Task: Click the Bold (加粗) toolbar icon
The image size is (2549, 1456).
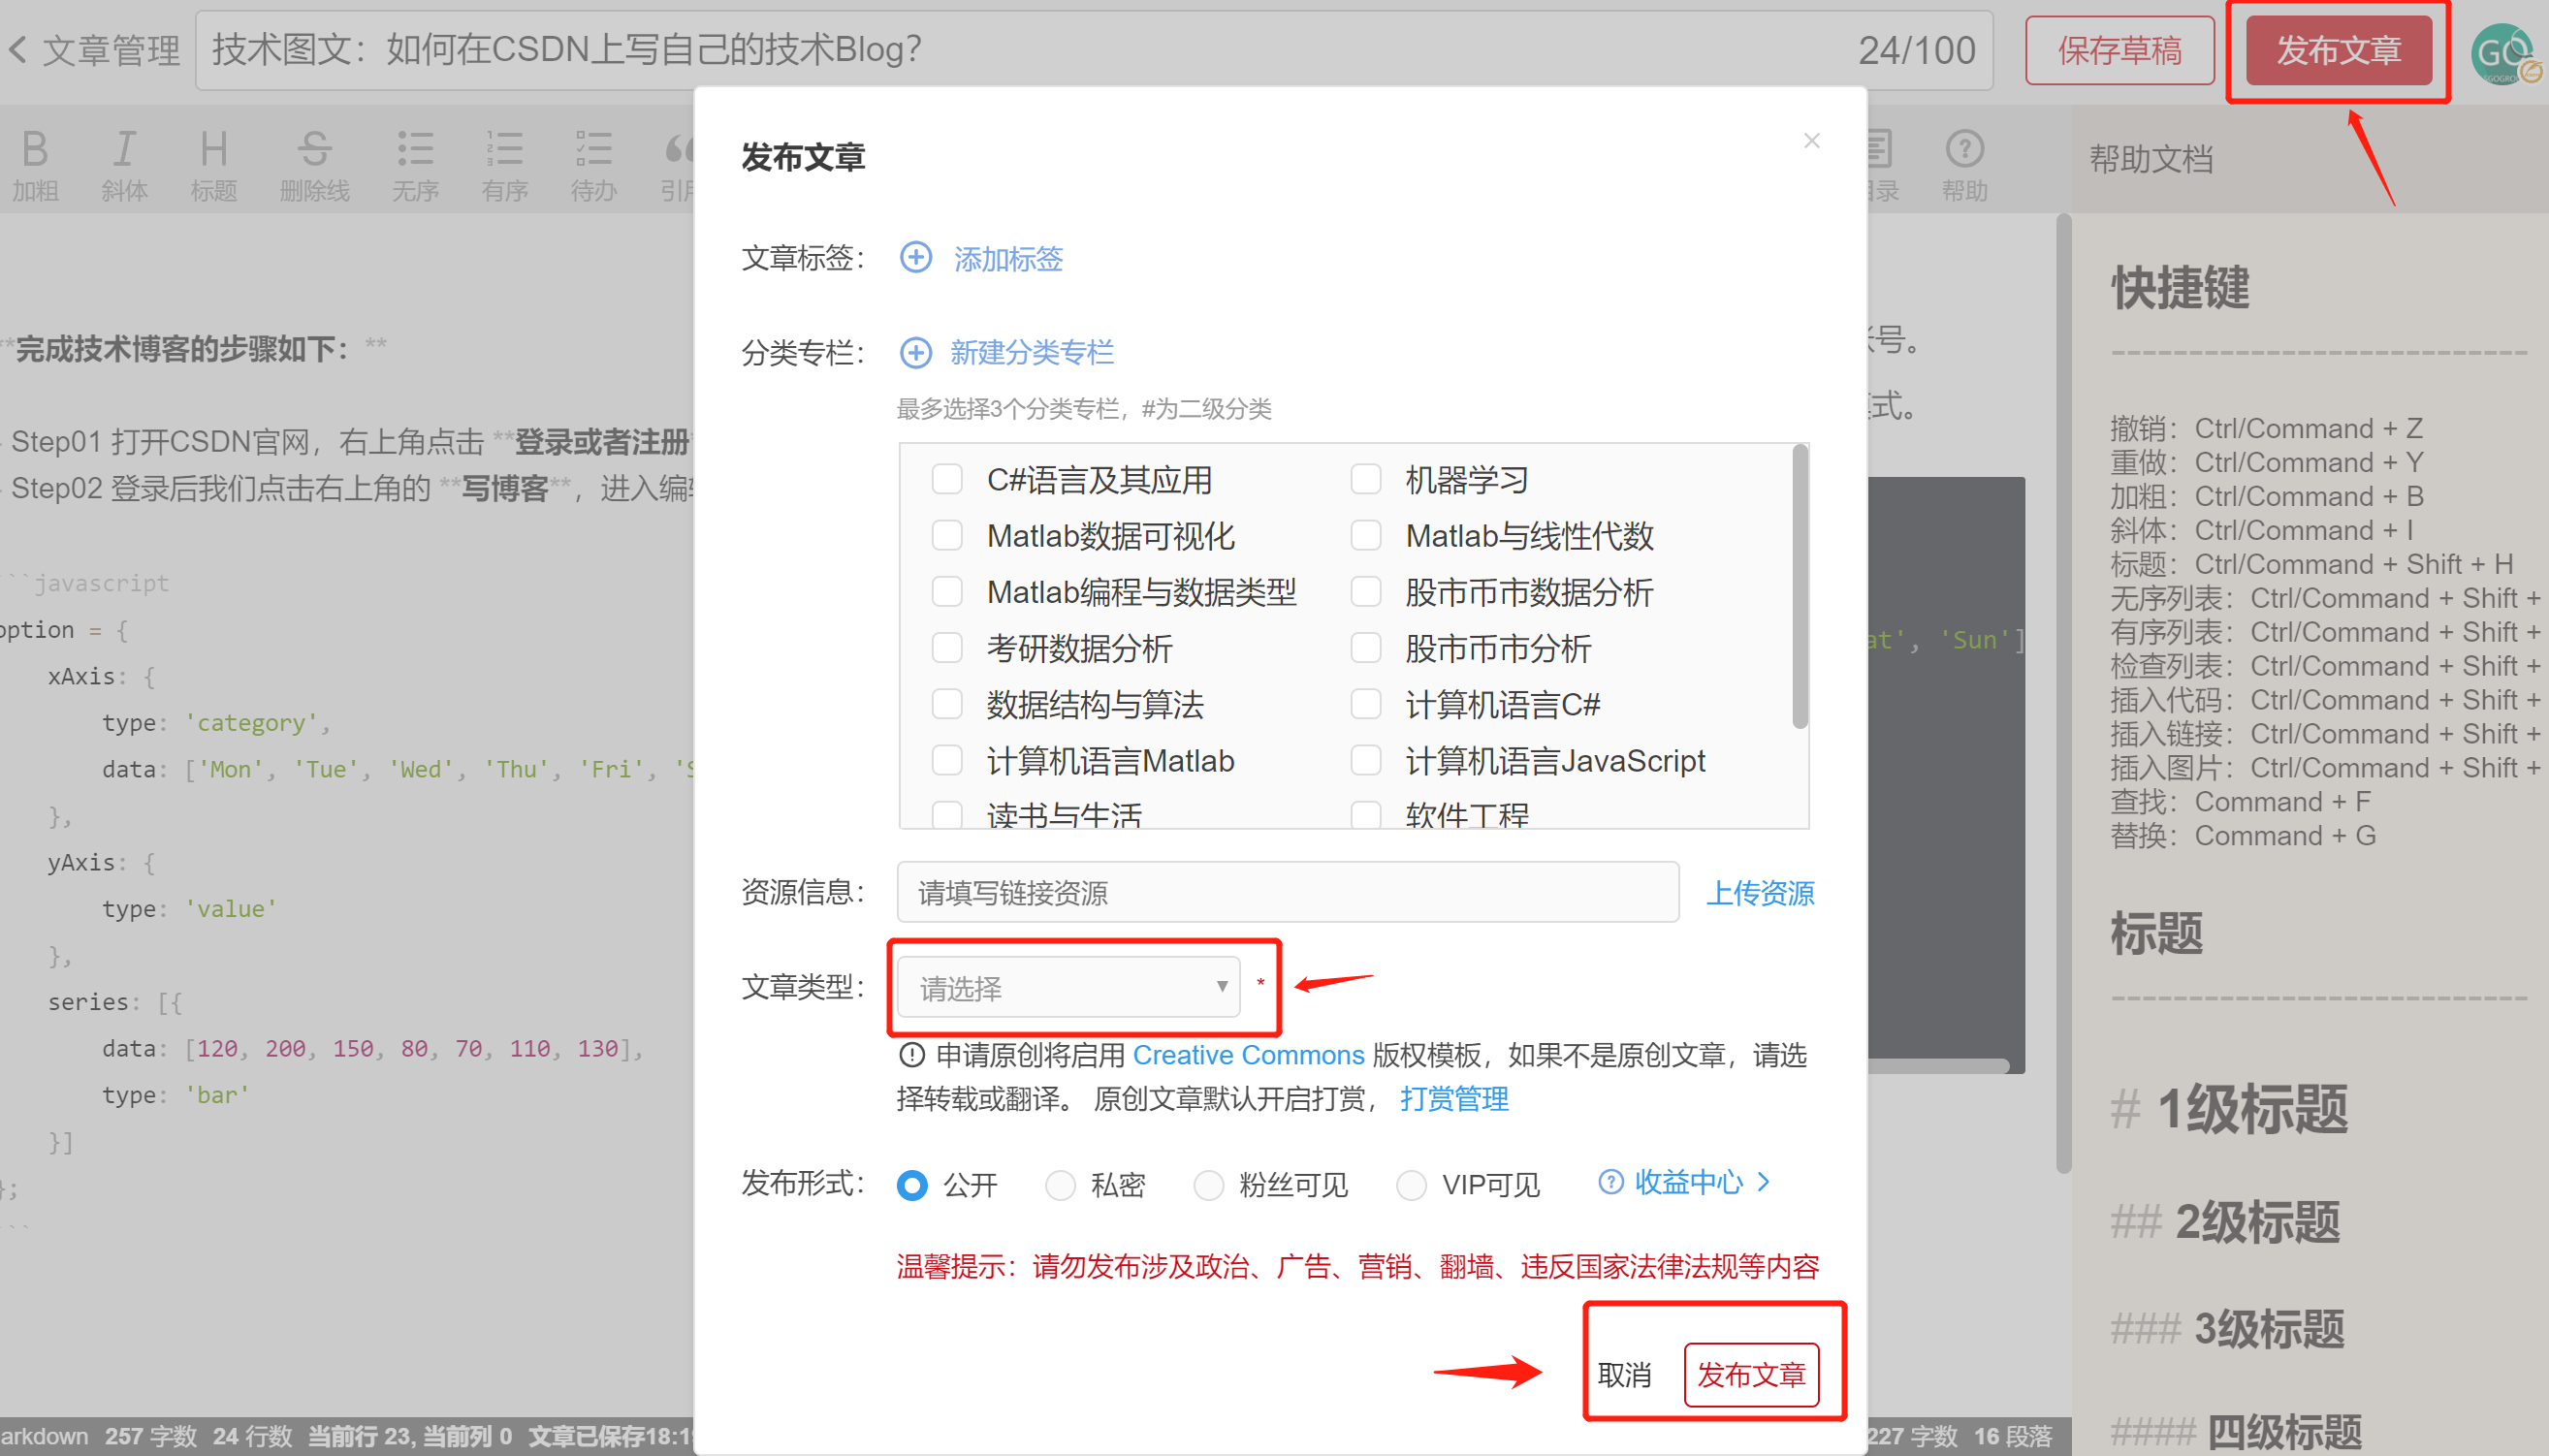Action: [35, 165]
